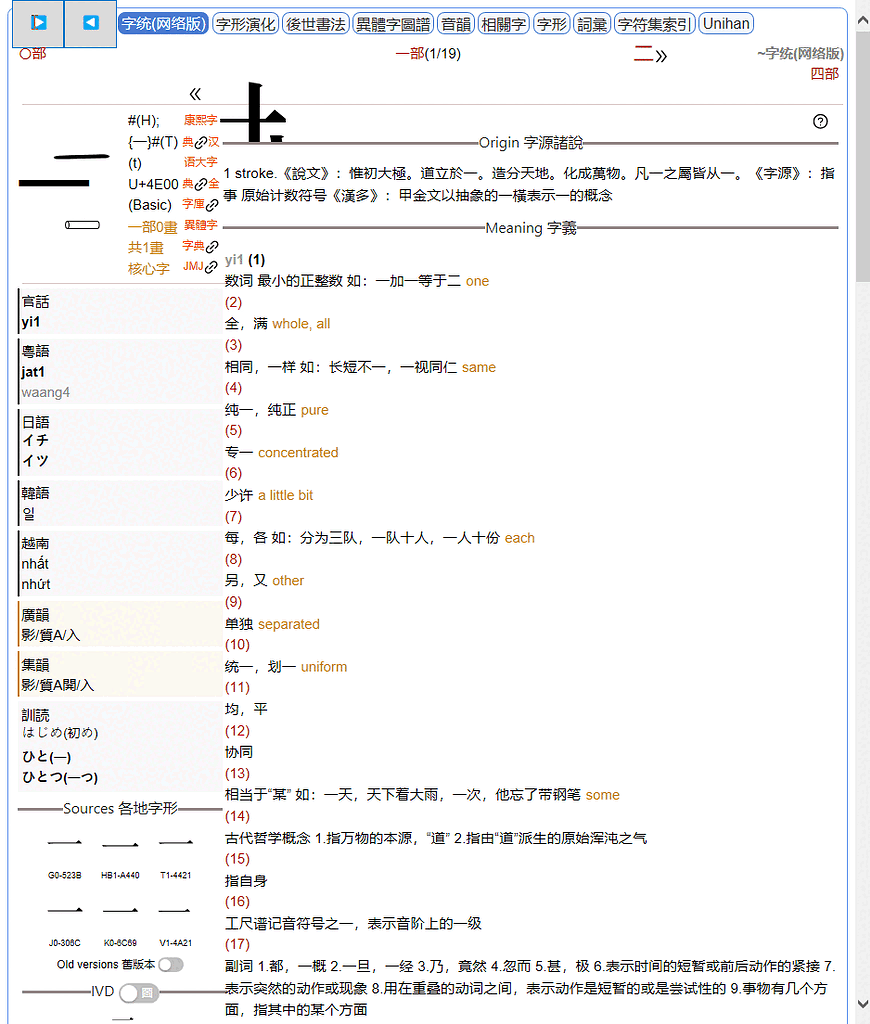
Task: Open the JMJ link
Action: (x=193, y=266)
